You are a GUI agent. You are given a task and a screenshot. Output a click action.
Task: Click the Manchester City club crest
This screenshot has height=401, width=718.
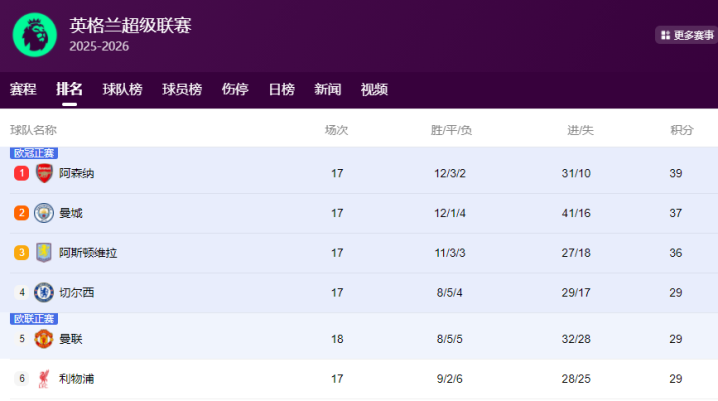coord(44,213)
